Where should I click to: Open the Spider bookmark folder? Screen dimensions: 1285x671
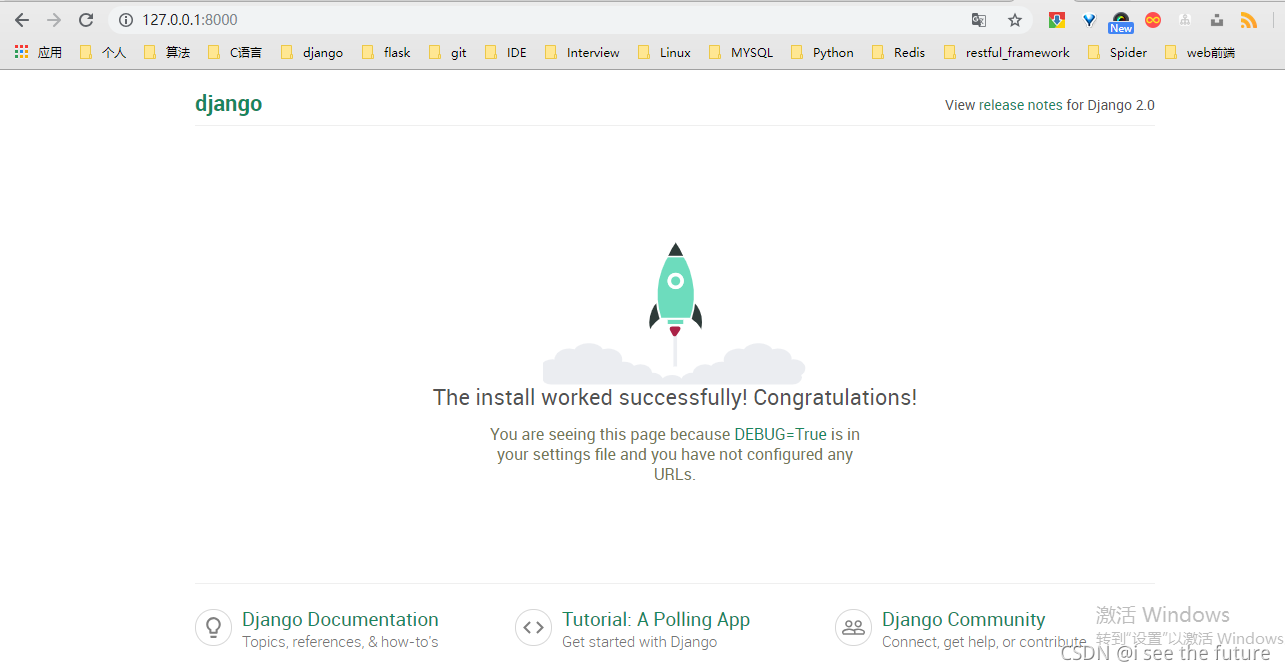pyautogui.click(x=1118, y=52)
